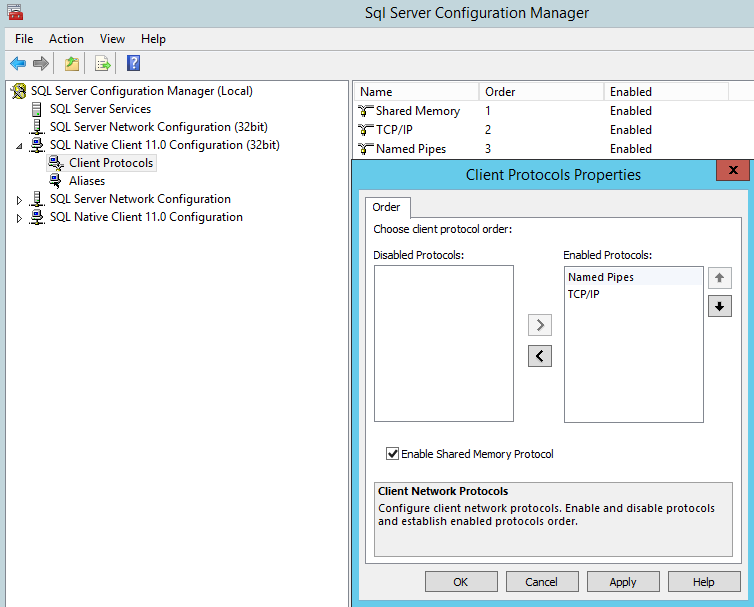The image size is (754, 607).
Task: Click the blue Help toolbar icon
Action: (133, 64)
